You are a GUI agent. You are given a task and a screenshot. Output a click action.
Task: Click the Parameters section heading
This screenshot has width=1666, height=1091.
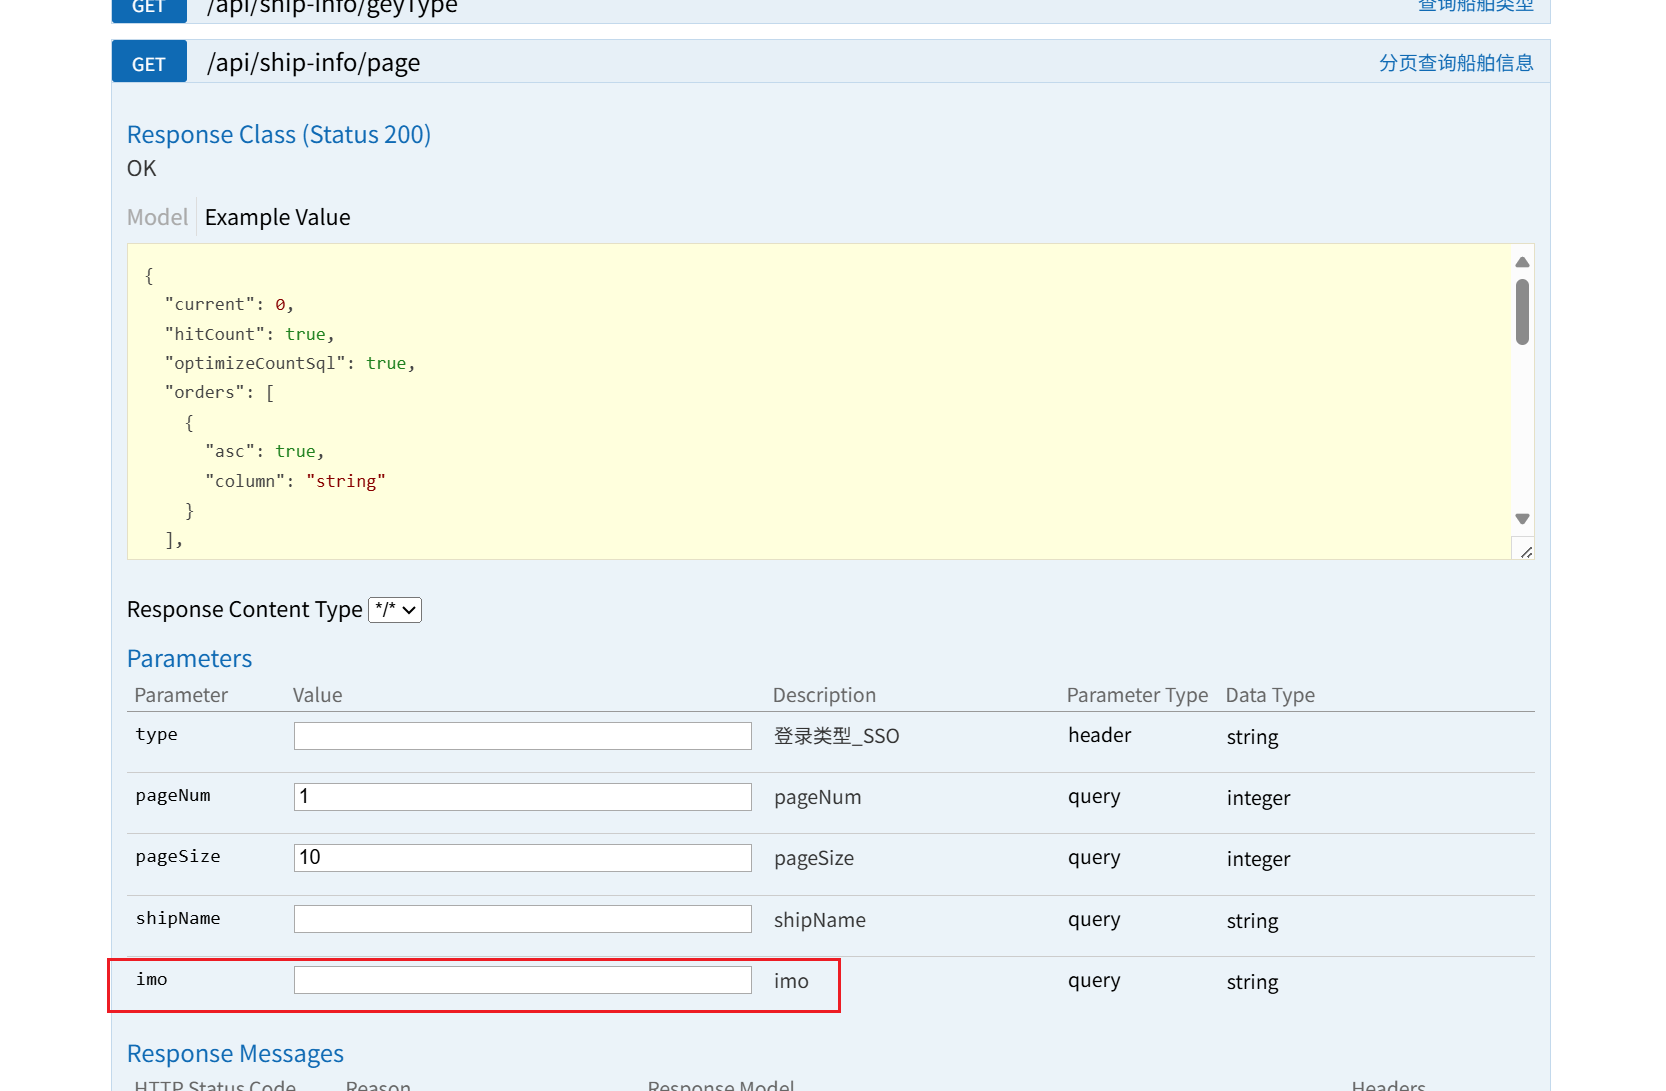pyautogui.click(x=189, y=658)
